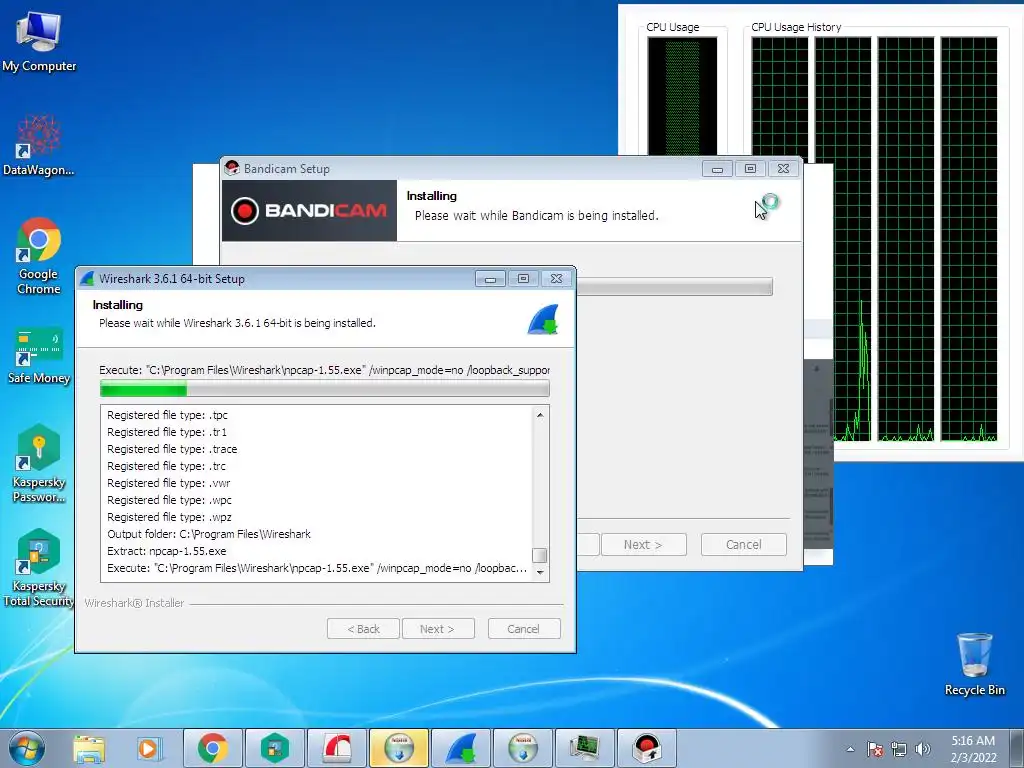Open the Action Center flag icon

(x=874, y=749)
